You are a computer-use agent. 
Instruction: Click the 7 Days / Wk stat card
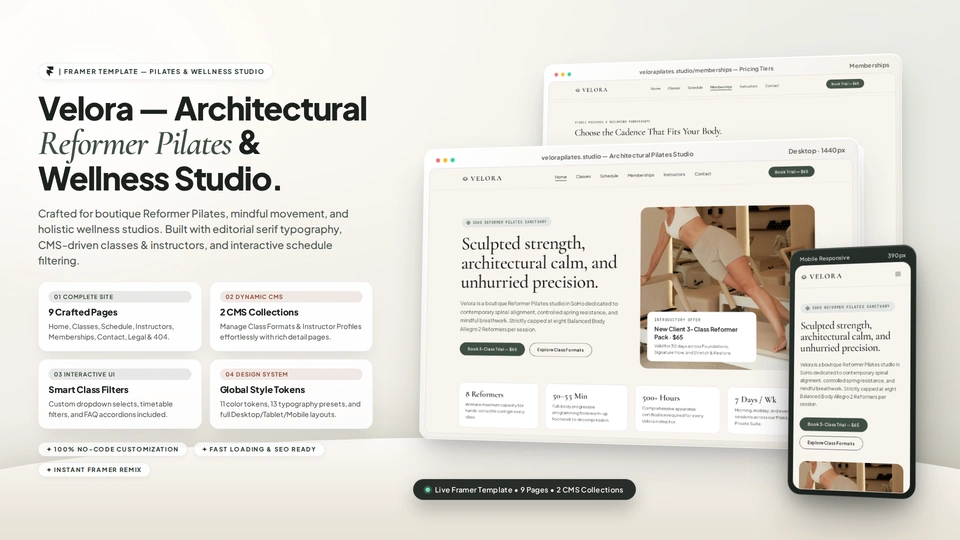pyautogui.click(x=759, y=410)
